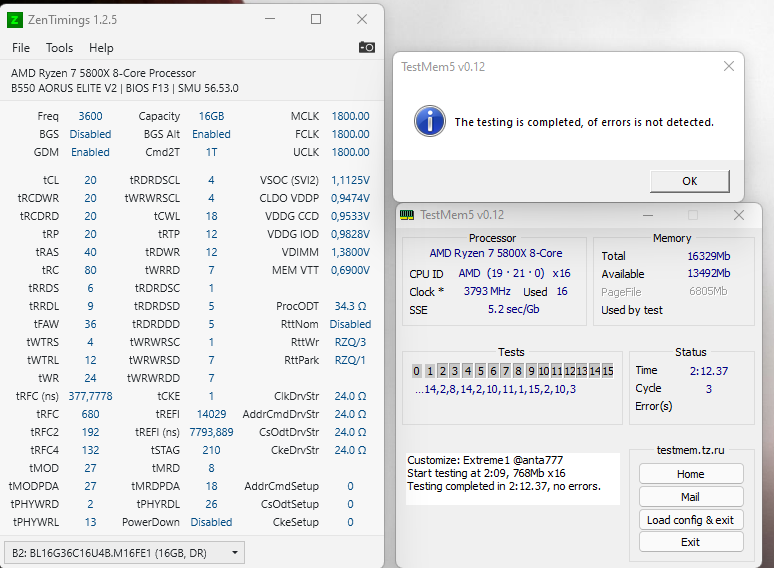Click the Cmd2T value 1T

click(x=211, y=152)
